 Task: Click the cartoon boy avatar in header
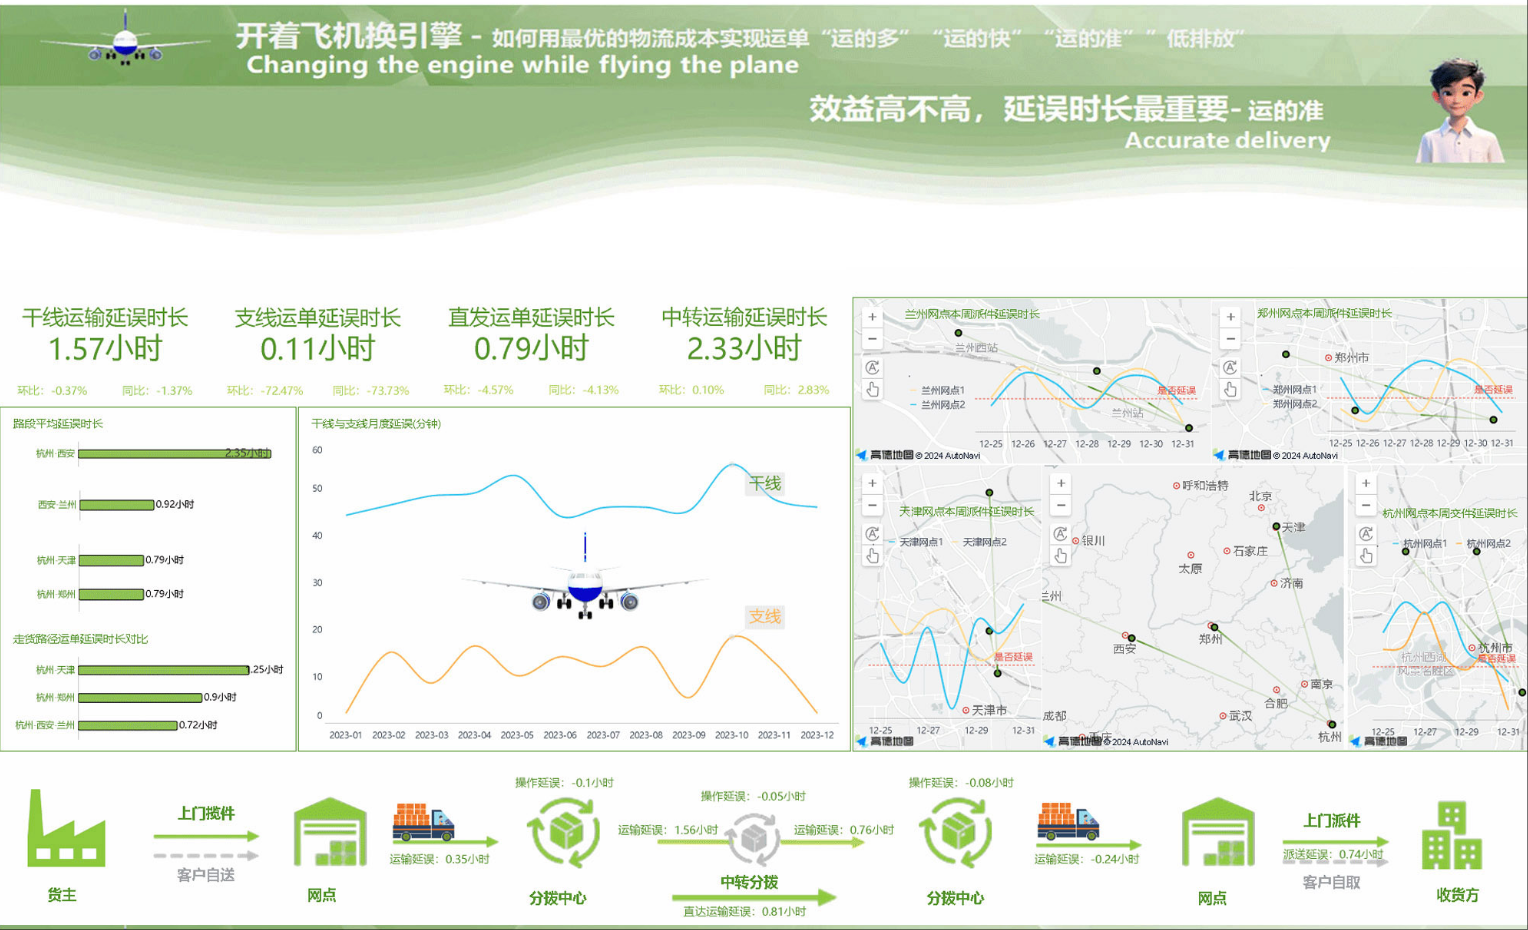click(x=1460, y=110)
